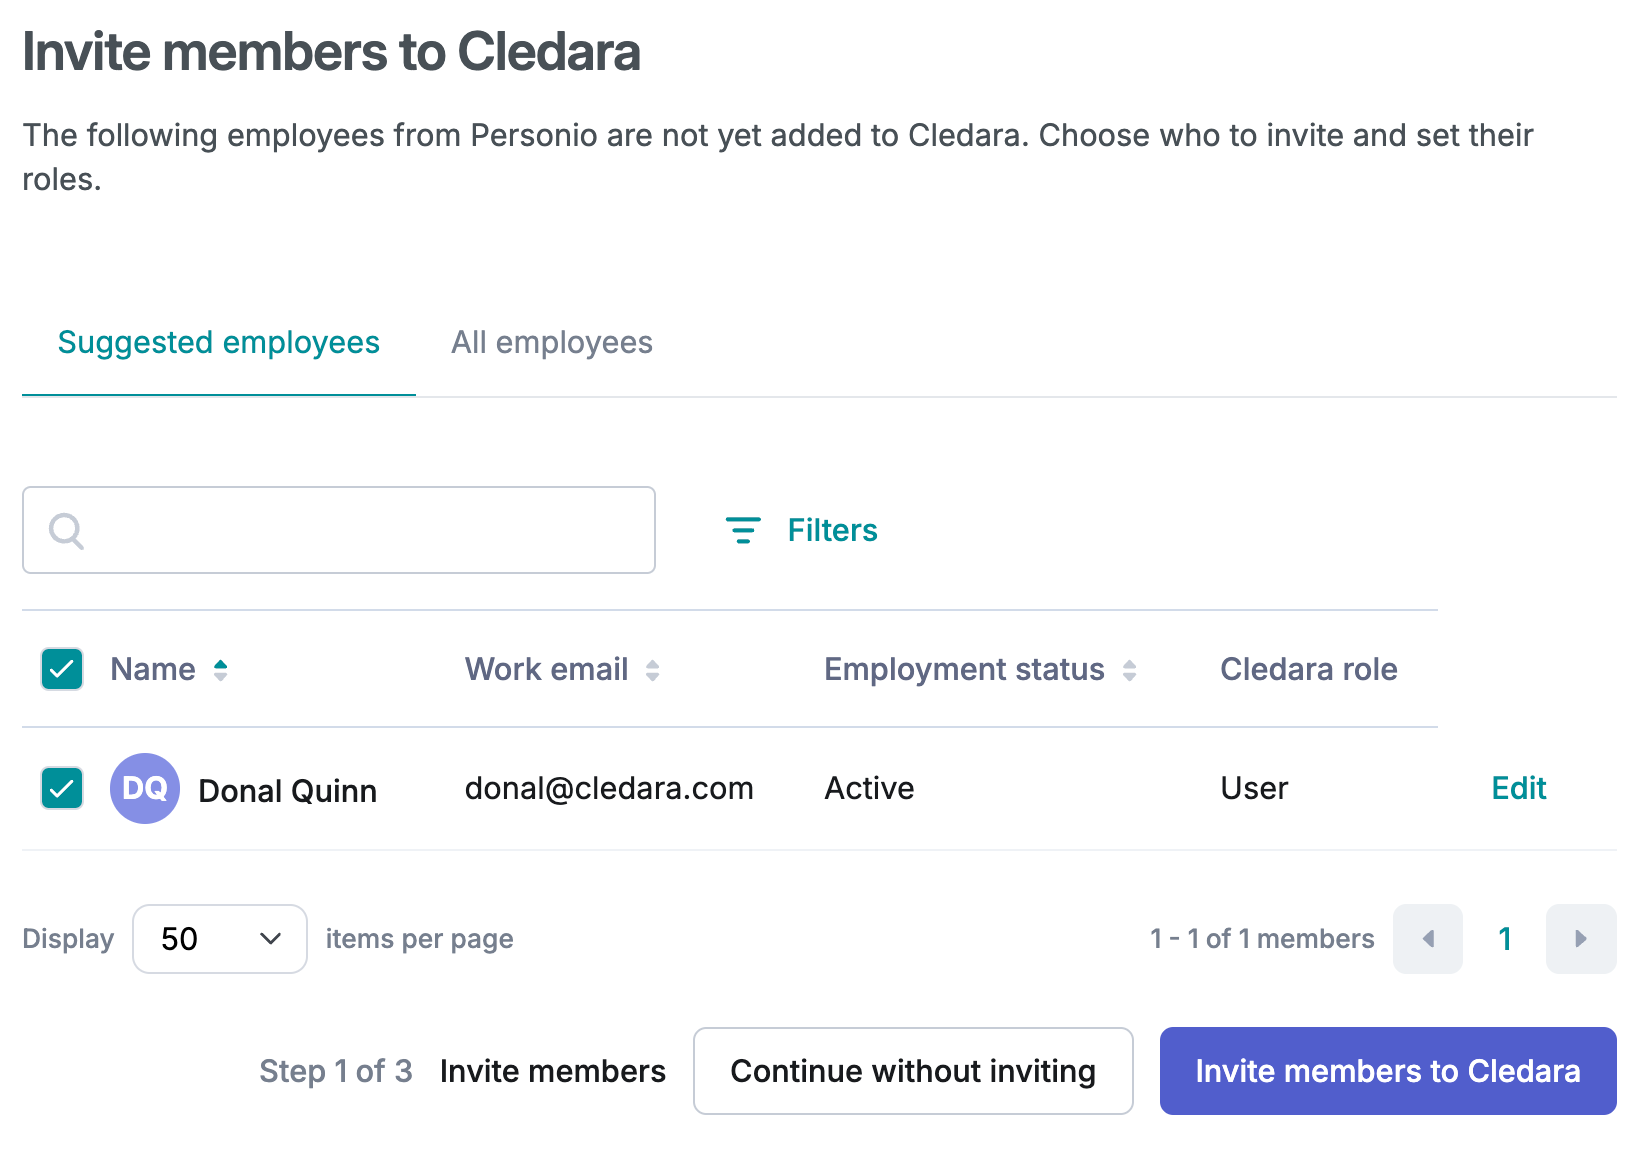Image resolution: width=1638 pixels, height=1152 pixels.
Task: Click Edit link for Donal Quinn
Action: [x=1519, y=789]
